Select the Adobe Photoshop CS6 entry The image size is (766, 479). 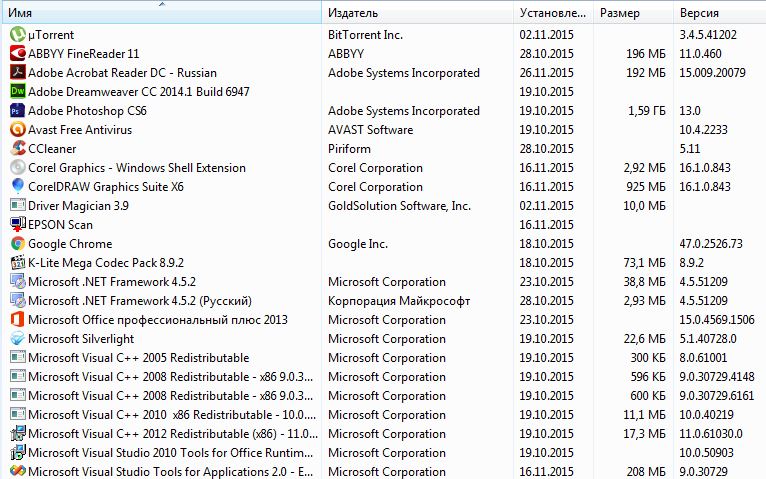(87, 110)
